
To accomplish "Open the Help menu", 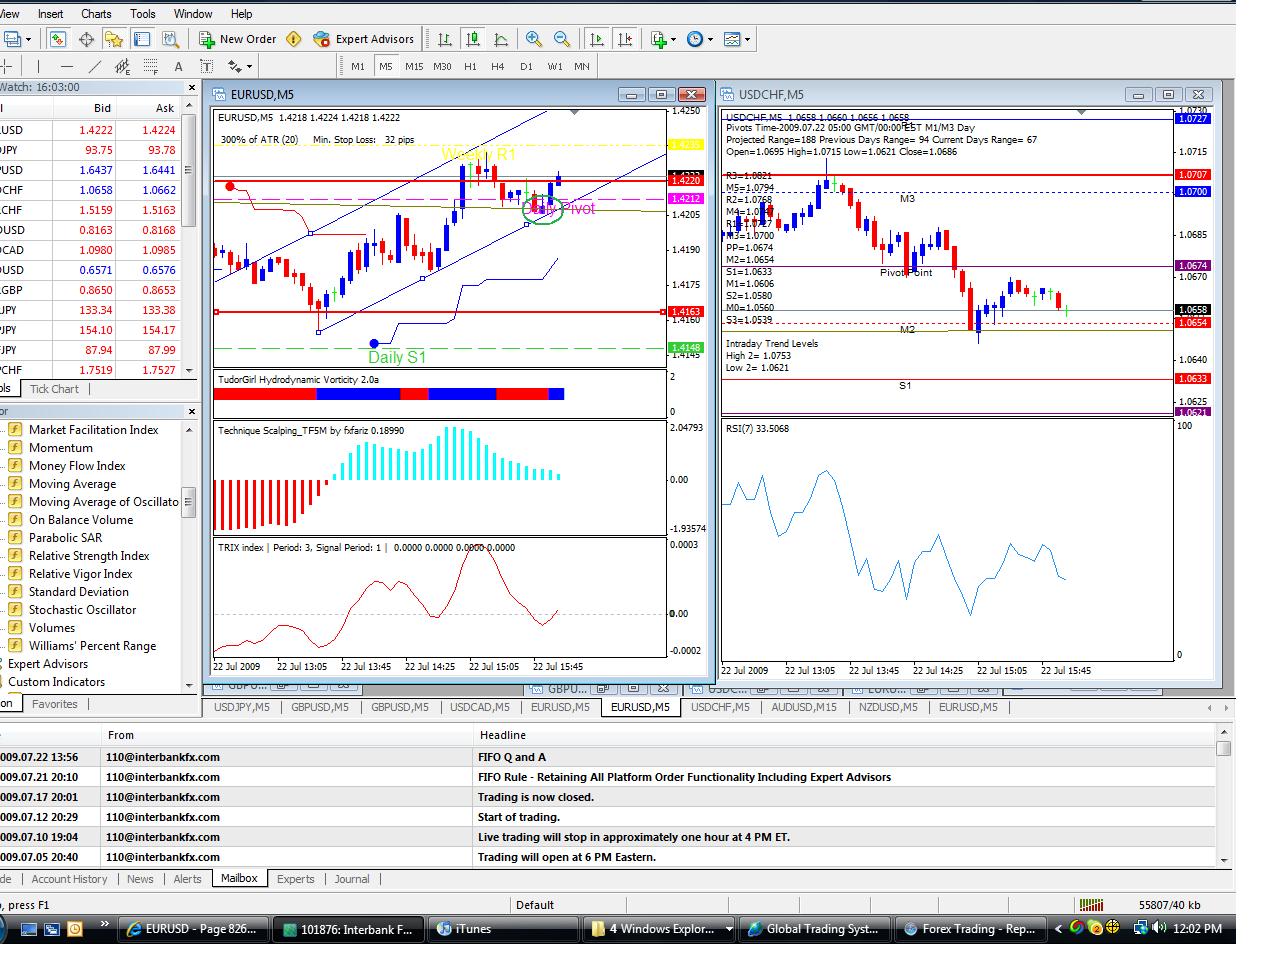I will pyautogui.click(x=242, y=14).
